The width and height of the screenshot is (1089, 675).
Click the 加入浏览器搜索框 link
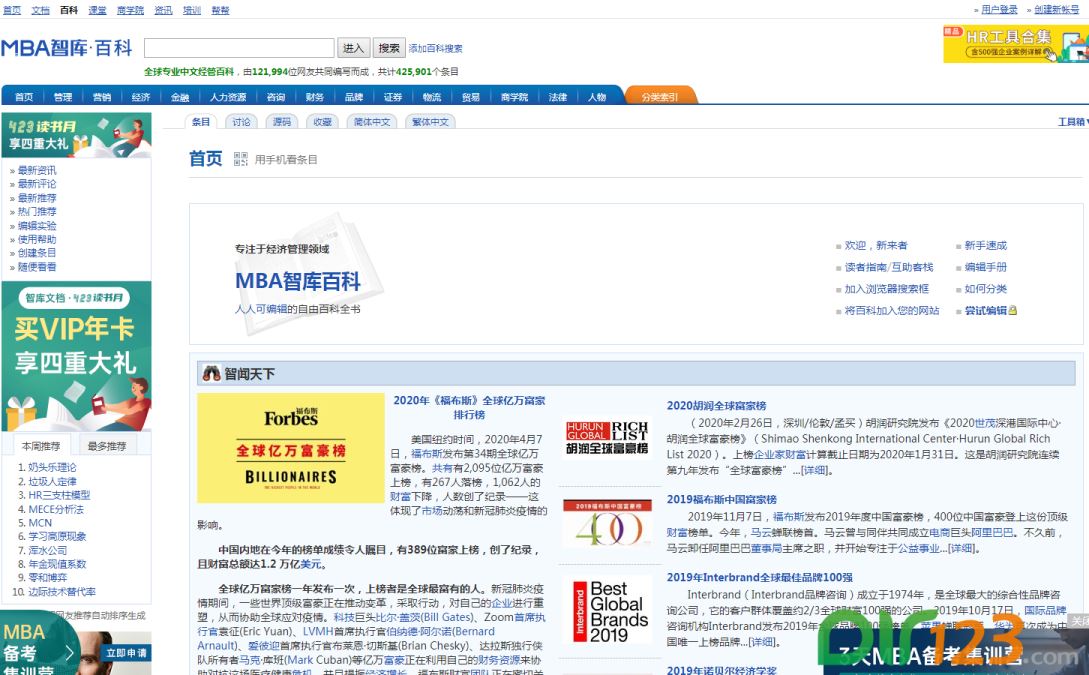tap(886, 289)
